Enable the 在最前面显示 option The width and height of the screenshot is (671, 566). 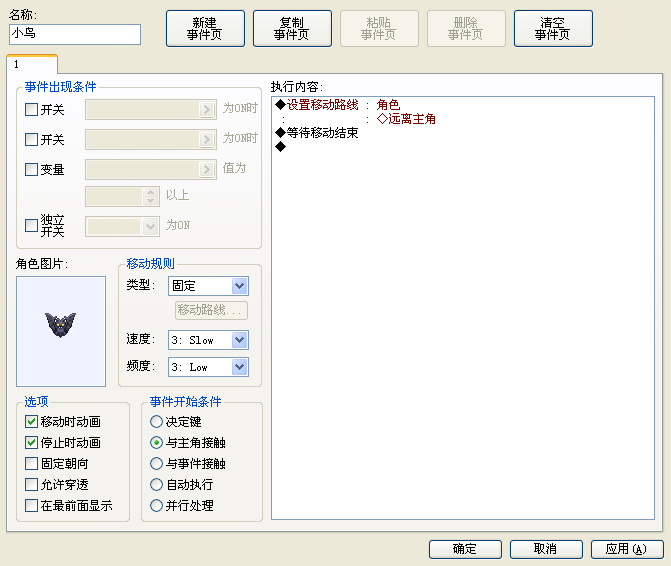31,505
